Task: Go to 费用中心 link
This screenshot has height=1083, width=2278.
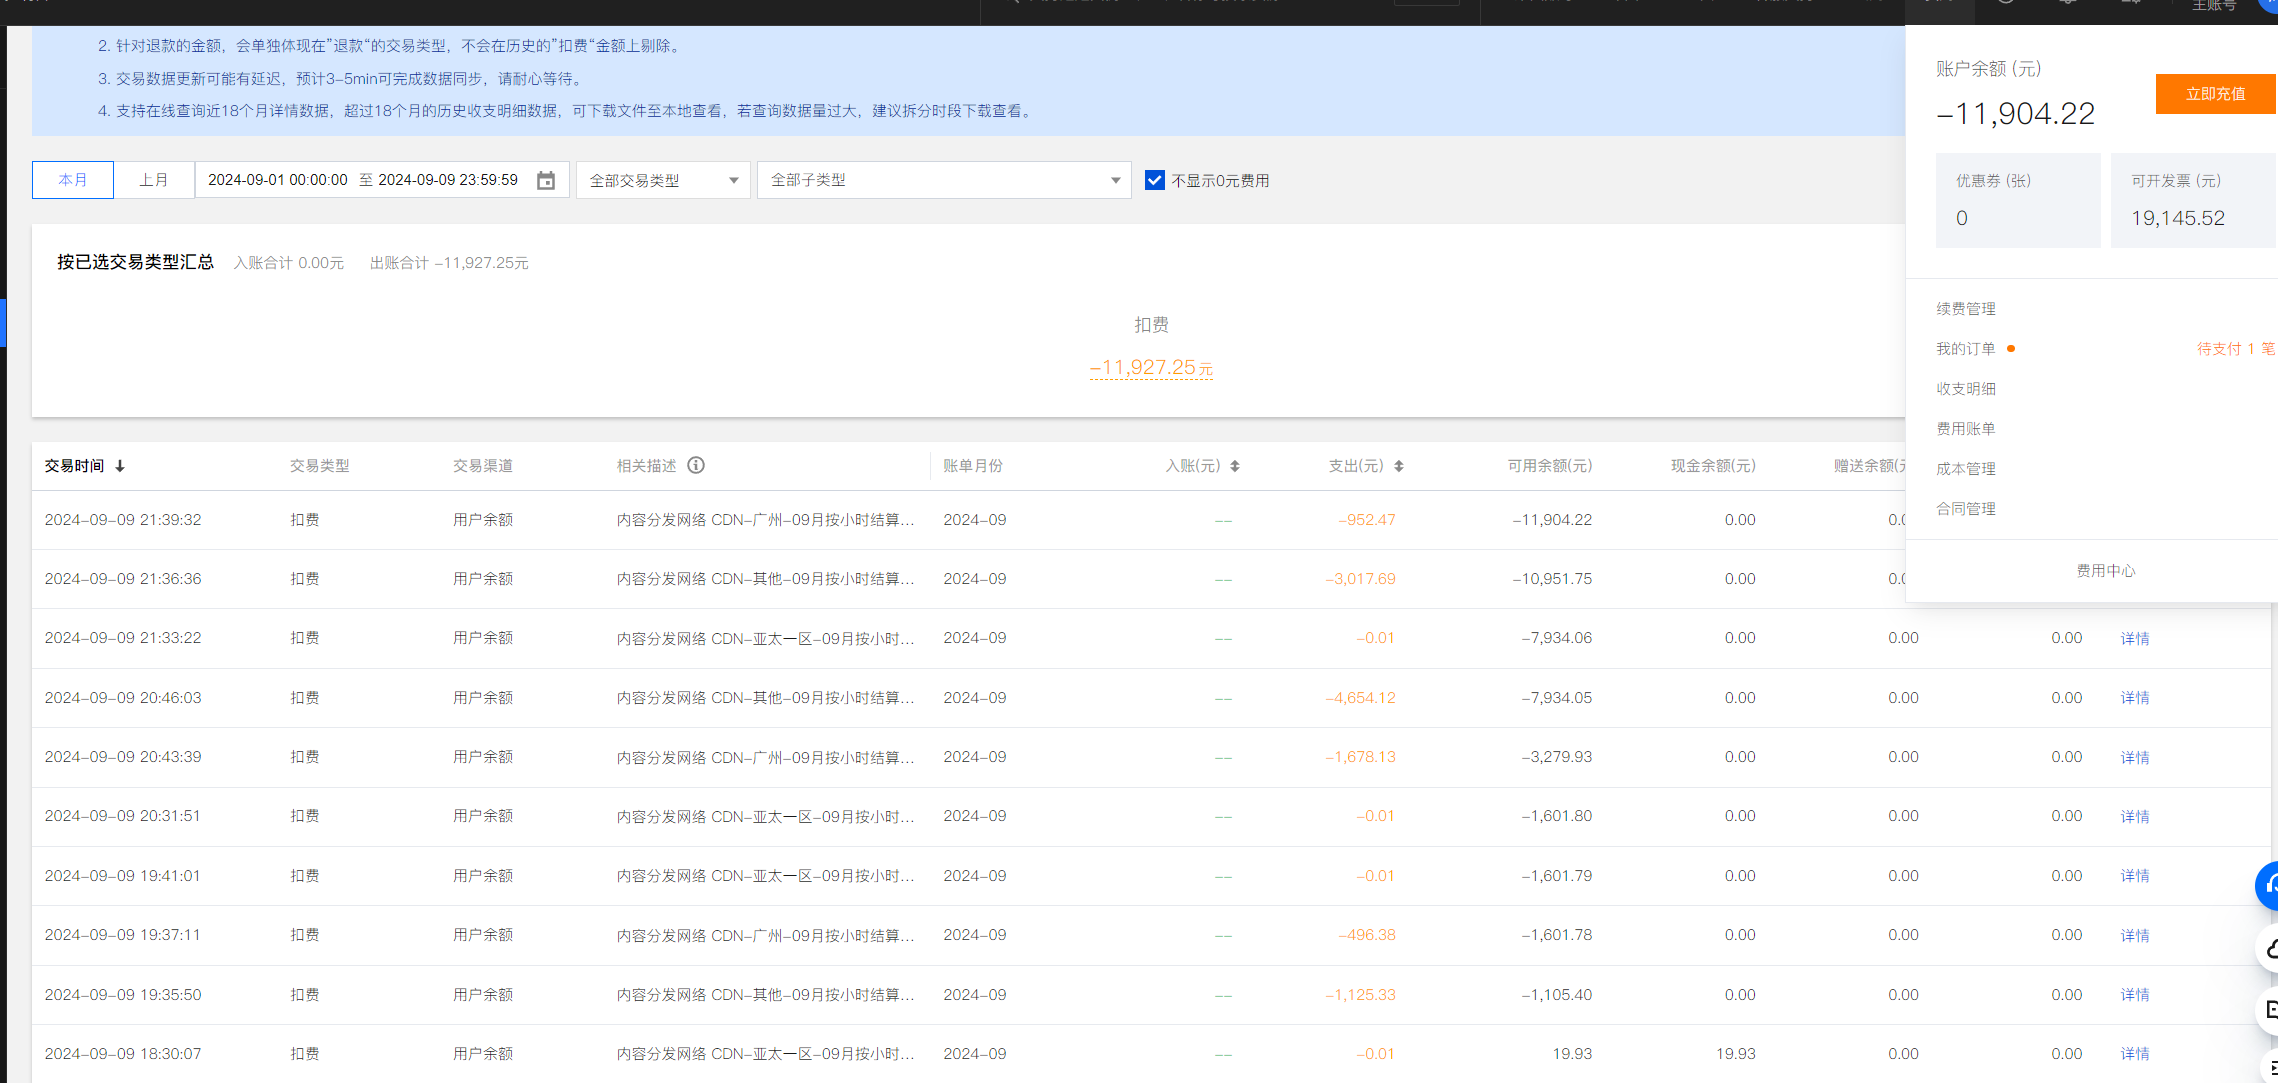Action: (2106, 571)
